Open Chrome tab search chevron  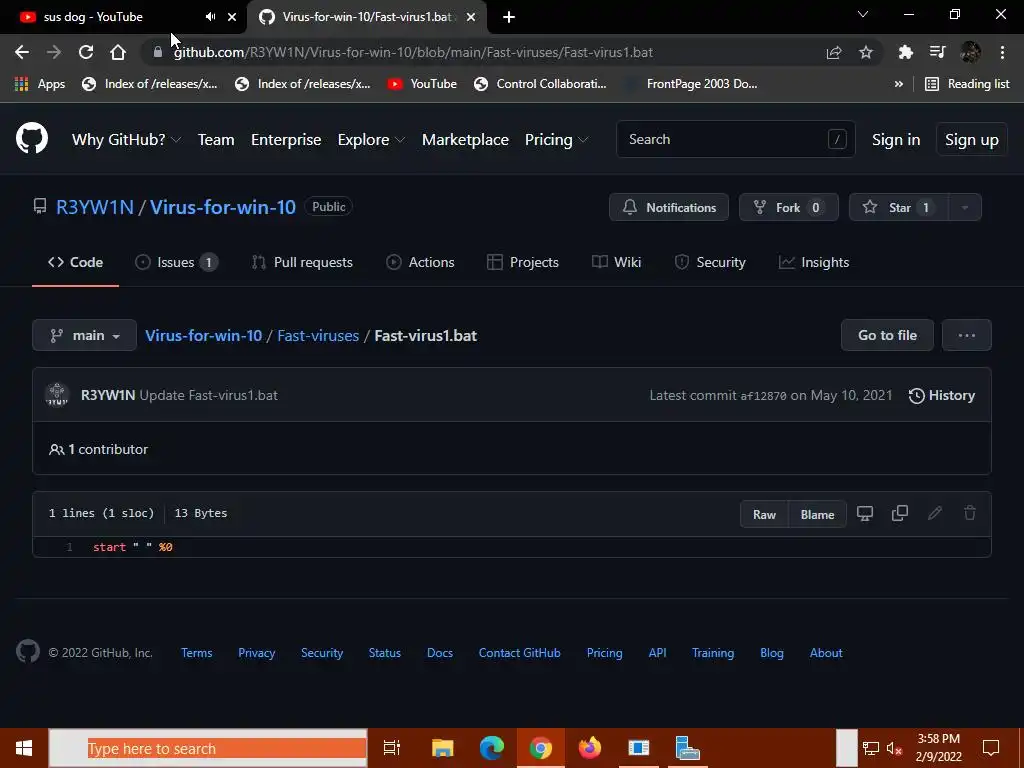click(863, 14)
